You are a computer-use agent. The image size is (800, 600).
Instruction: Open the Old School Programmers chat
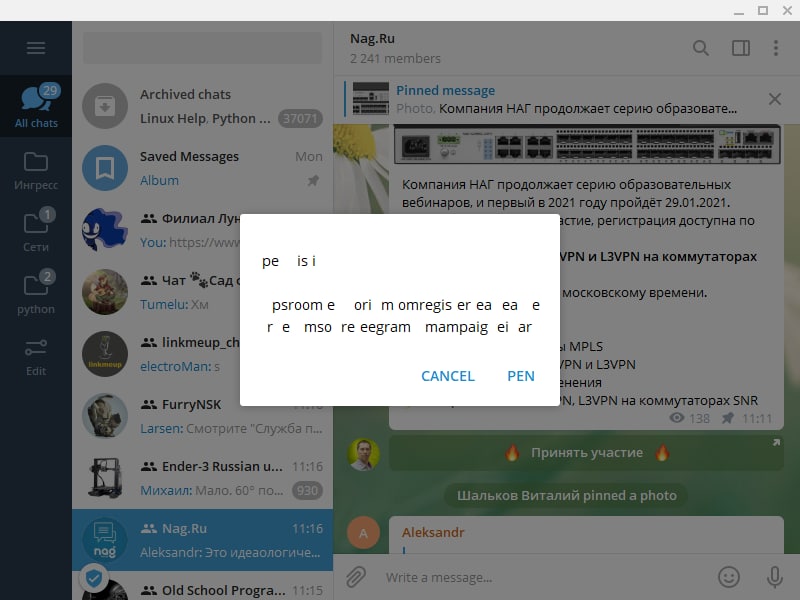[203, 587]
